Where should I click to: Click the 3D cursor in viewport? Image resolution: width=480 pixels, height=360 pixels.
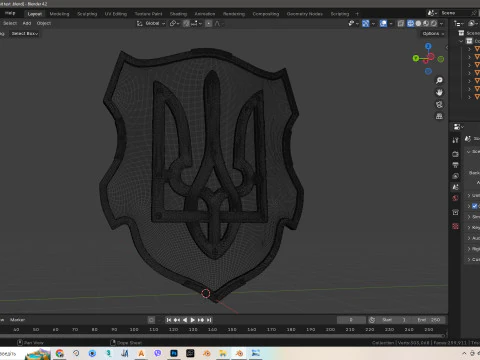(206, 293)
